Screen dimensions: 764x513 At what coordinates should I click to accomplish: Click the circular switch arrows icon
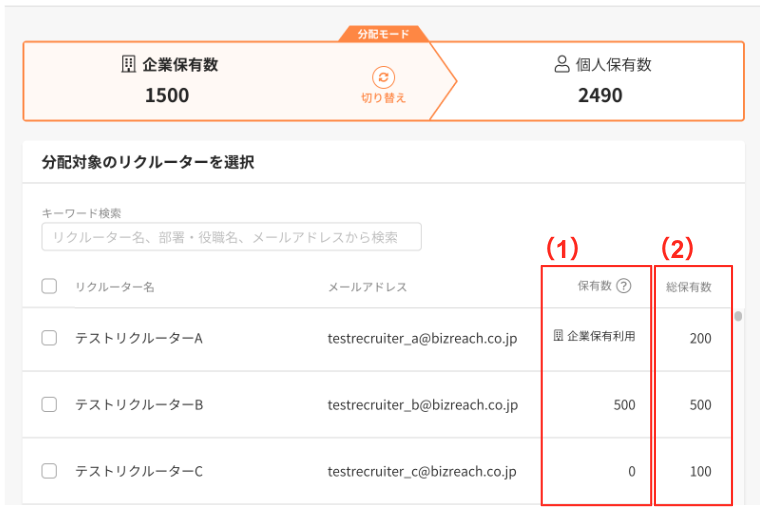tap(383, 77)
